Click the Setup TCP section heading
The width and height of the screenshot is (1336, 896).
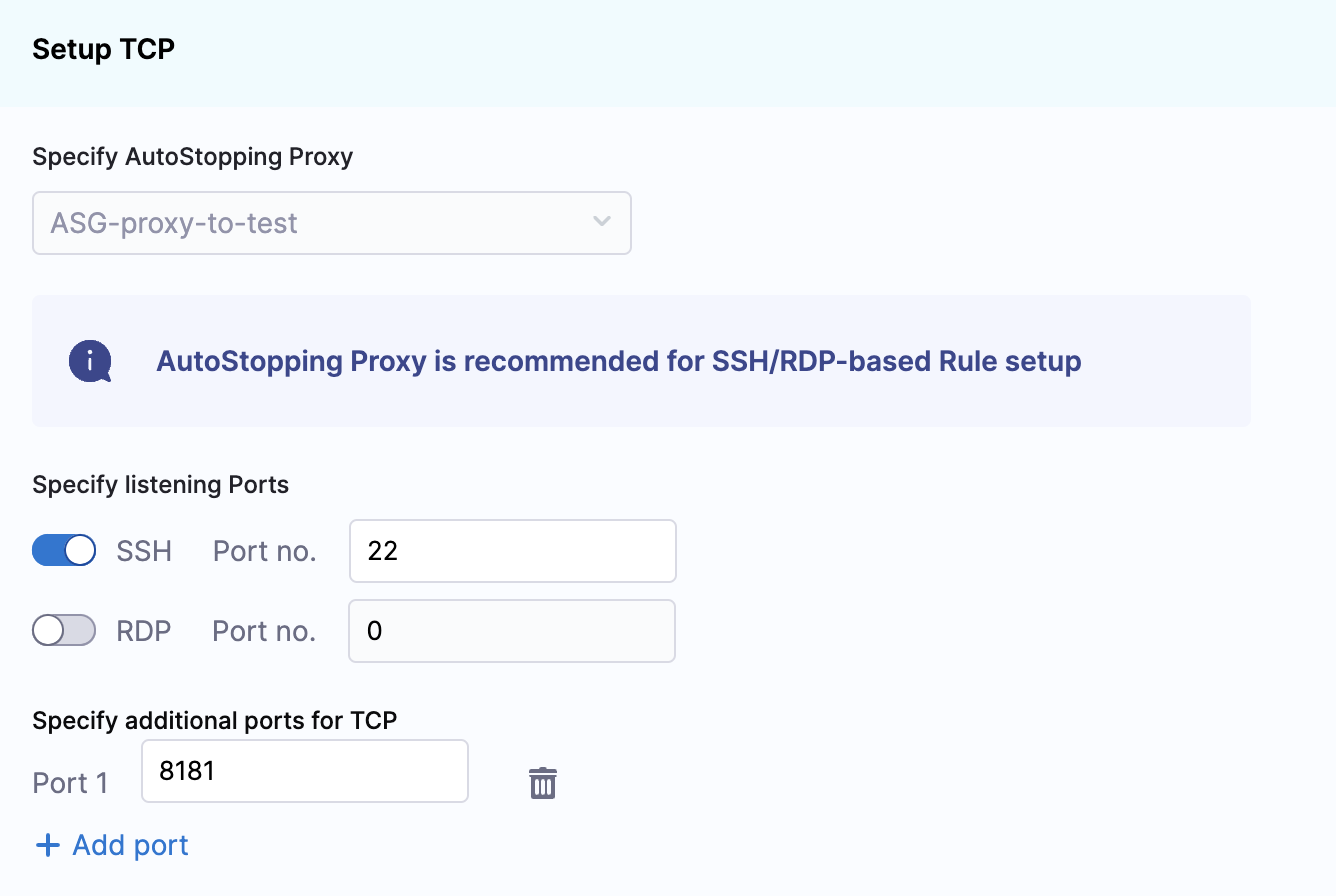pyautogui.click(x=104, y=49)
